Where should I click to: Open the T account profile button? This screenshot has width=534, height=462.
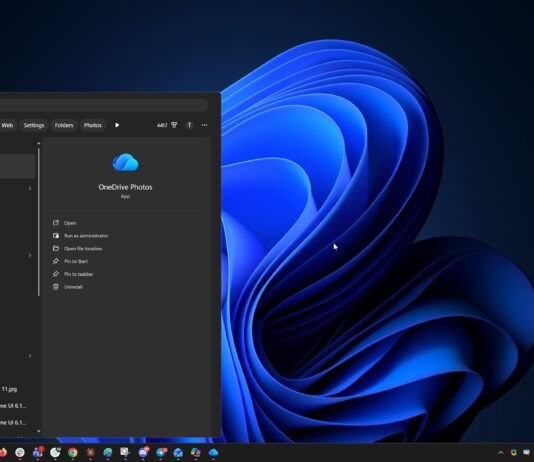[x=189, y=125]
